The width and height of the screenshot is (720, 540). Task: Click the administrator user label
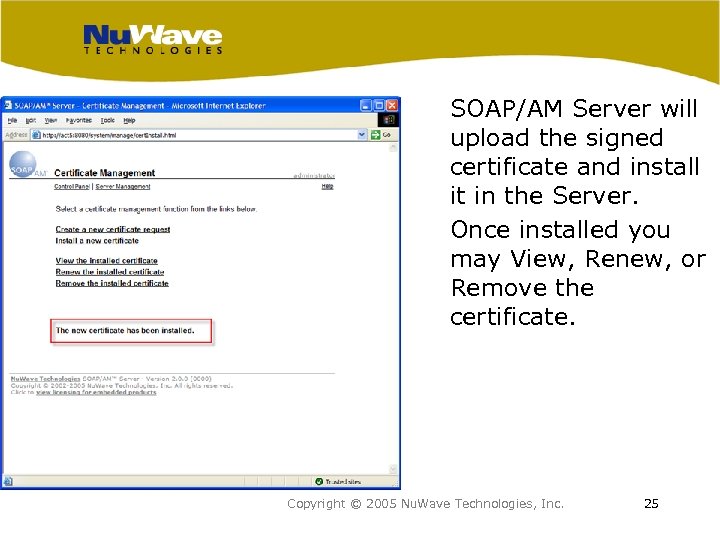[x=315, y=175]
